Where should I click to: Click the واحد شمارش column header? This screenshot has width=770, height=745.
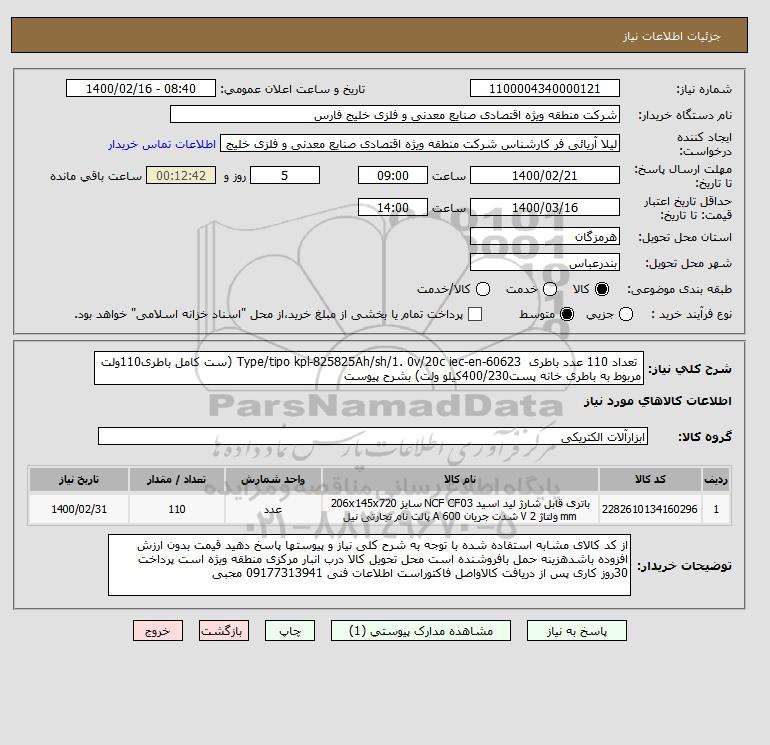tap(273, 479)
